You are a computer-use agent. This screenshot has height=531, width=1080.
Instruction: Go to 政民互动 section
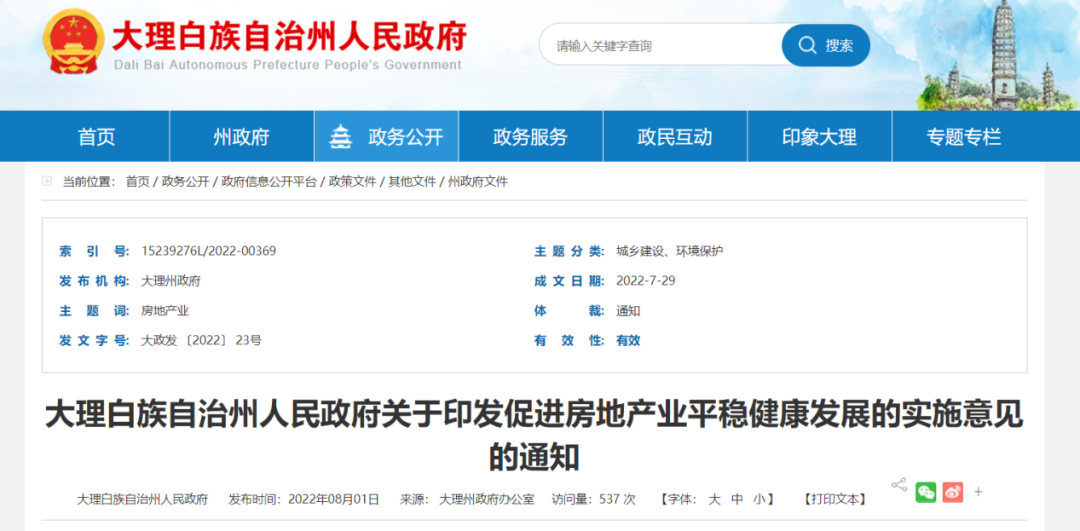pyautogui.click(x=675, y=137)
